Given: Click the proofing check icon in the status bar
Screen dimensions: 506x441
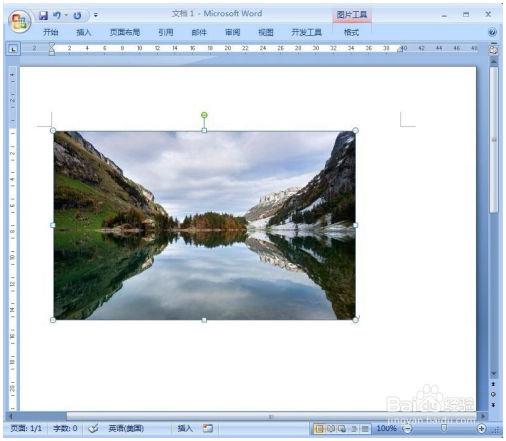Looking at the screenshot, I should [x=93, y=428].
